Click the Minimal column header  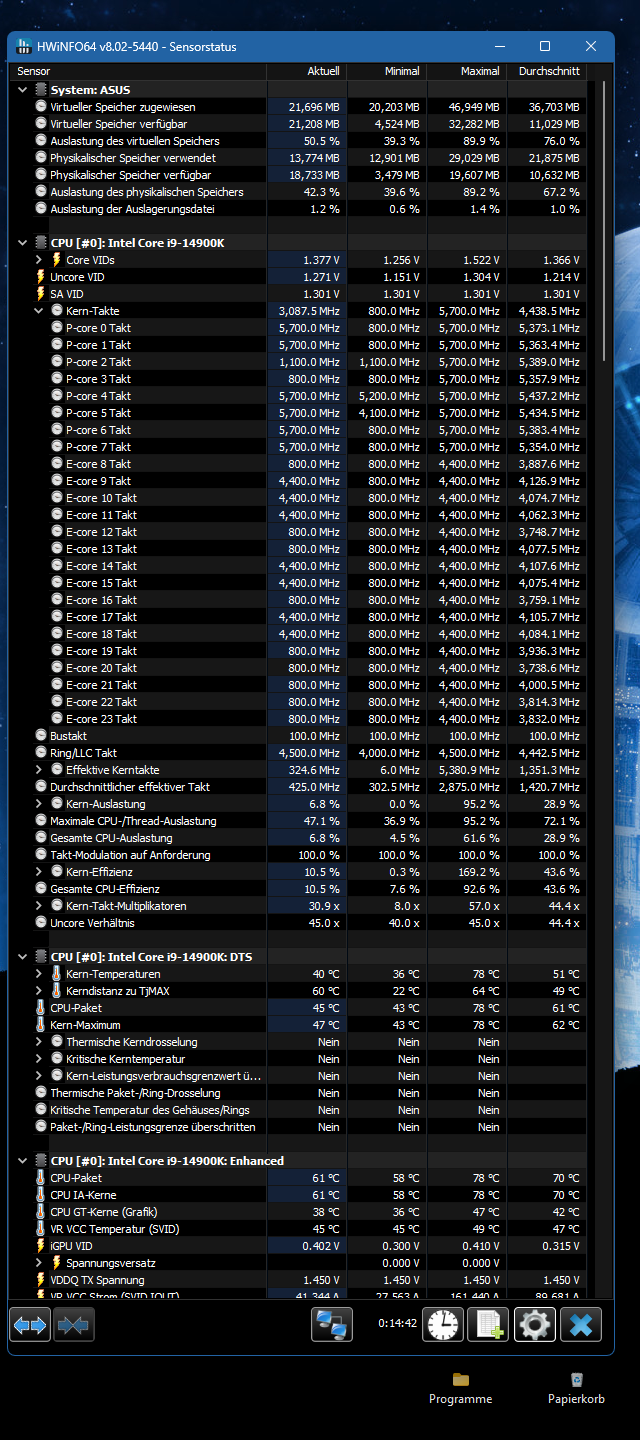coord(387,72)
